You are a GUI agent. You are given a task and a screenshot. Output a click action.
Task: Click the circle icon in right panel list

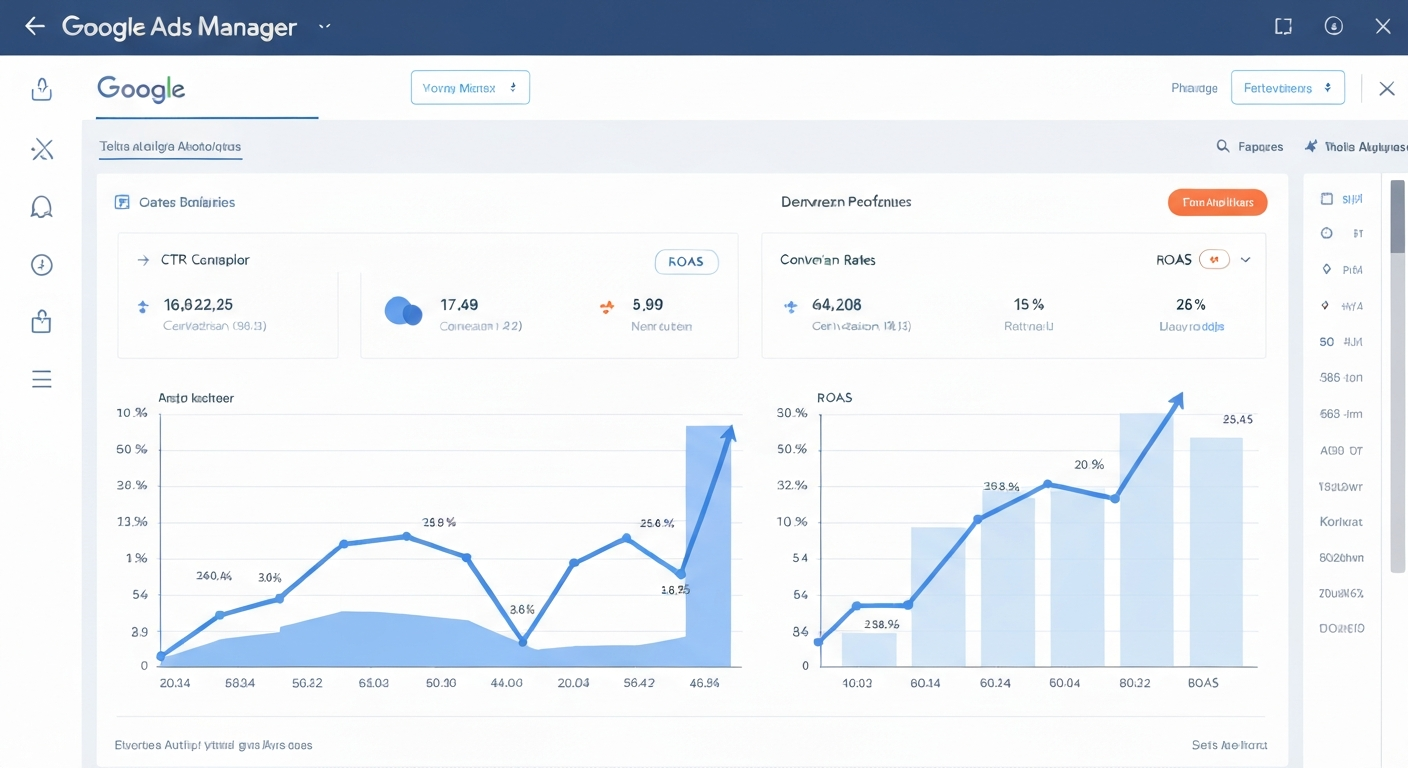coord(1327,233)
